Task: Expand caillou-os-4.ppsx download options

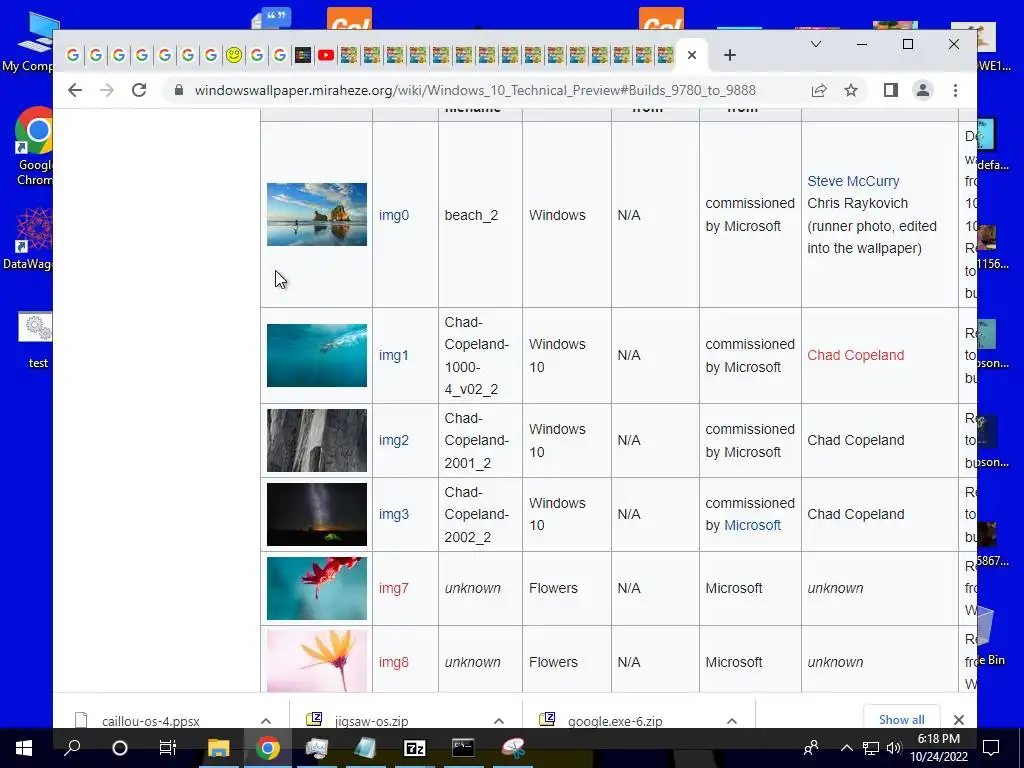Action: pos(266,721)
